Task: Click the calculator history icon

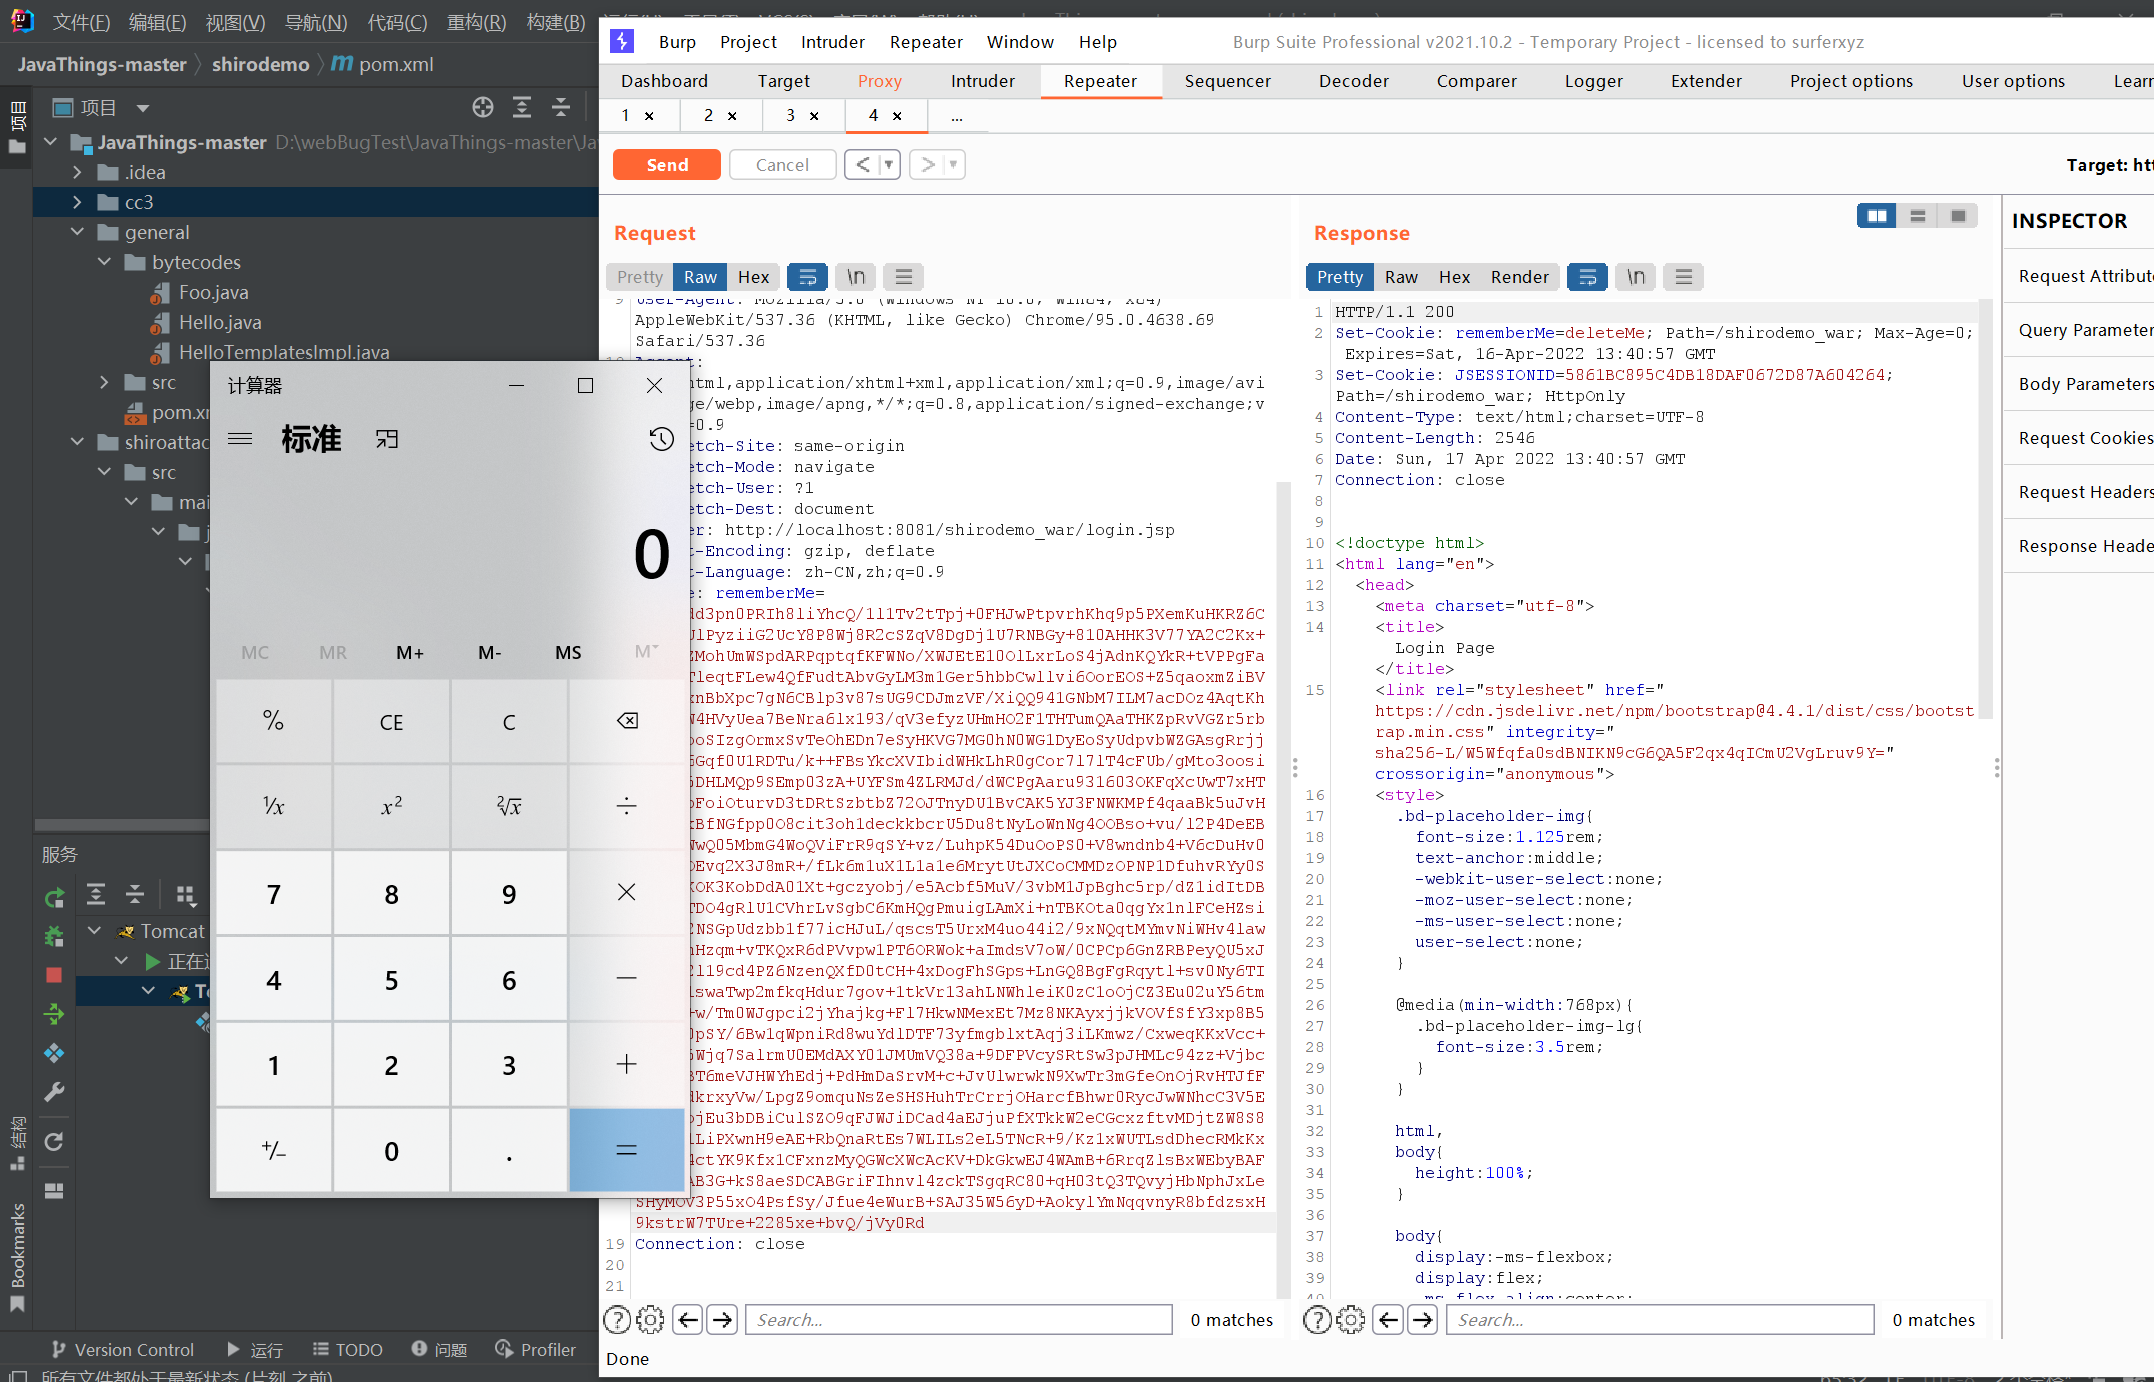Action: pos(661,439)
